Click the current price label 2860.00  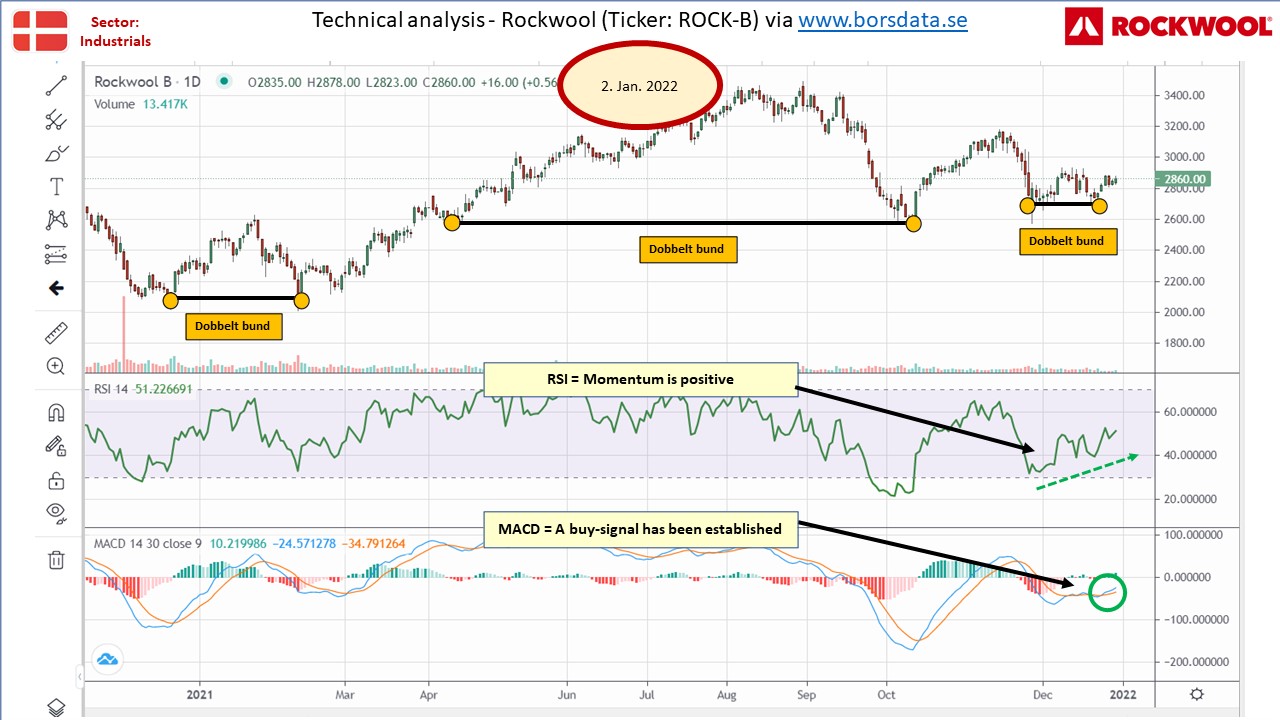[1184, 179]
